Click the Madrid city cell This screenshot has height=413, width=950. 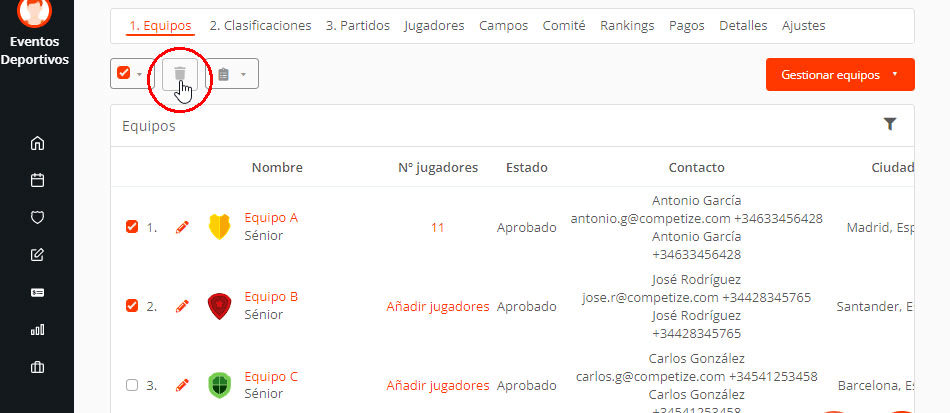(x=880, y=228)
